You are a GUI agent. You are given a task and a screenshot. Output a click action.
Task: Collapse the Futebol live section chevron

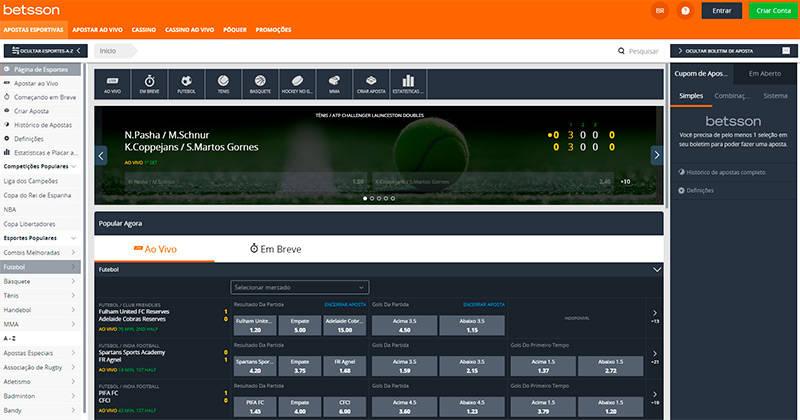pyautogui.click(x=657, y=269)
